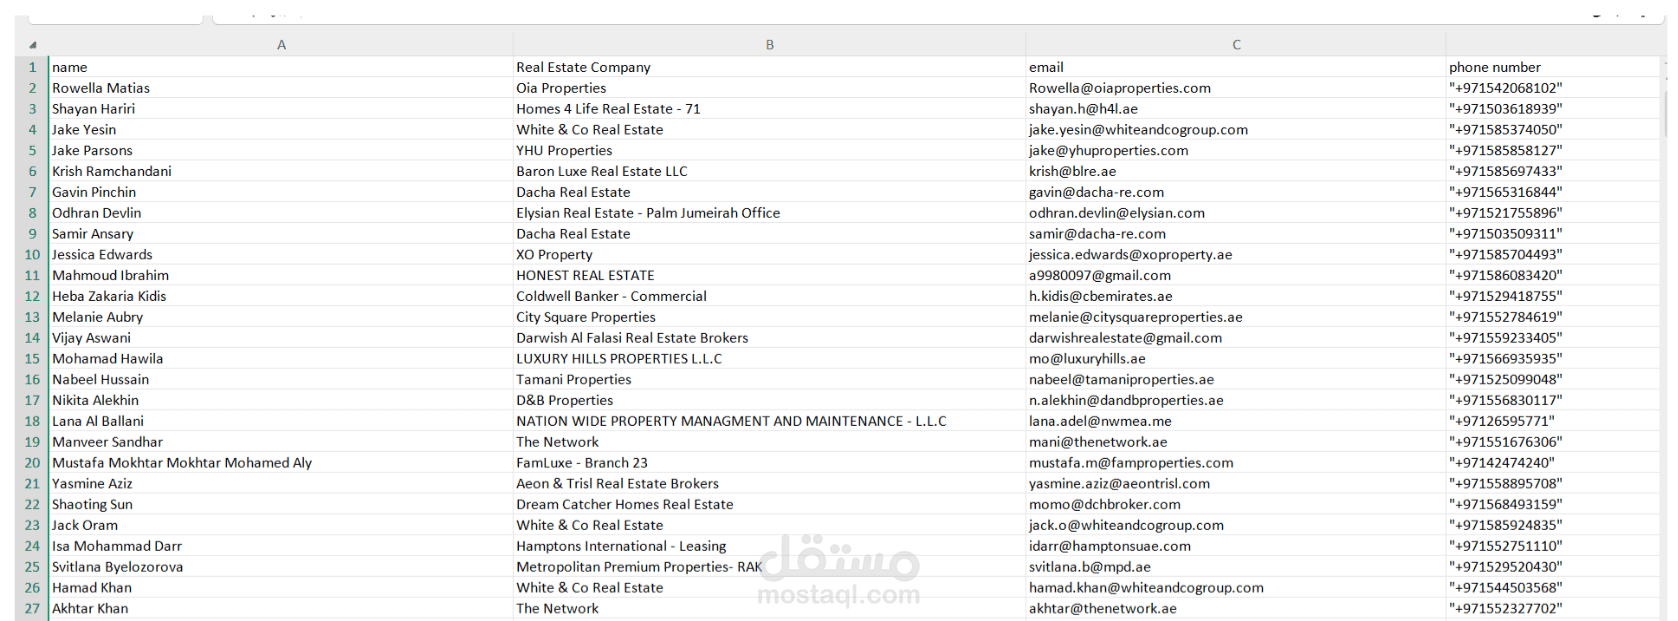Select row 14 header
The height and width of the screenshot is (621, 1678).
click(x=32, y=338)
